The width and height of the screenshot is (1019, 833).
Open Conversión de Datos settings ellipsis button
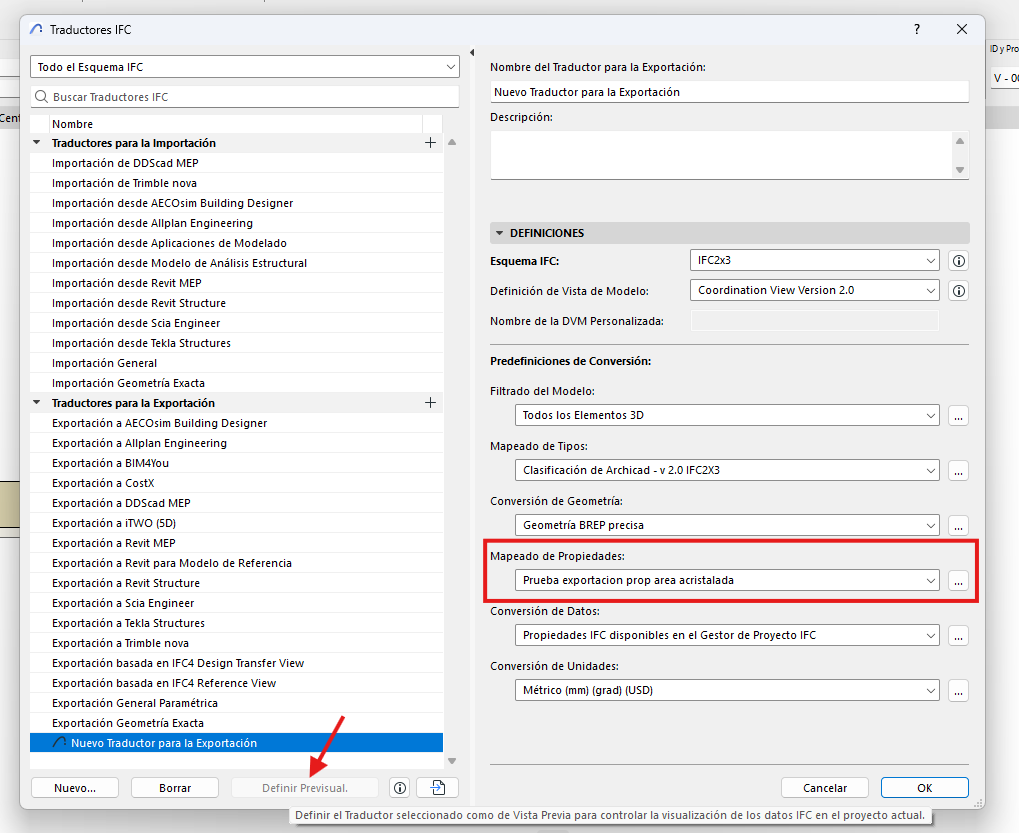point(959,635)
